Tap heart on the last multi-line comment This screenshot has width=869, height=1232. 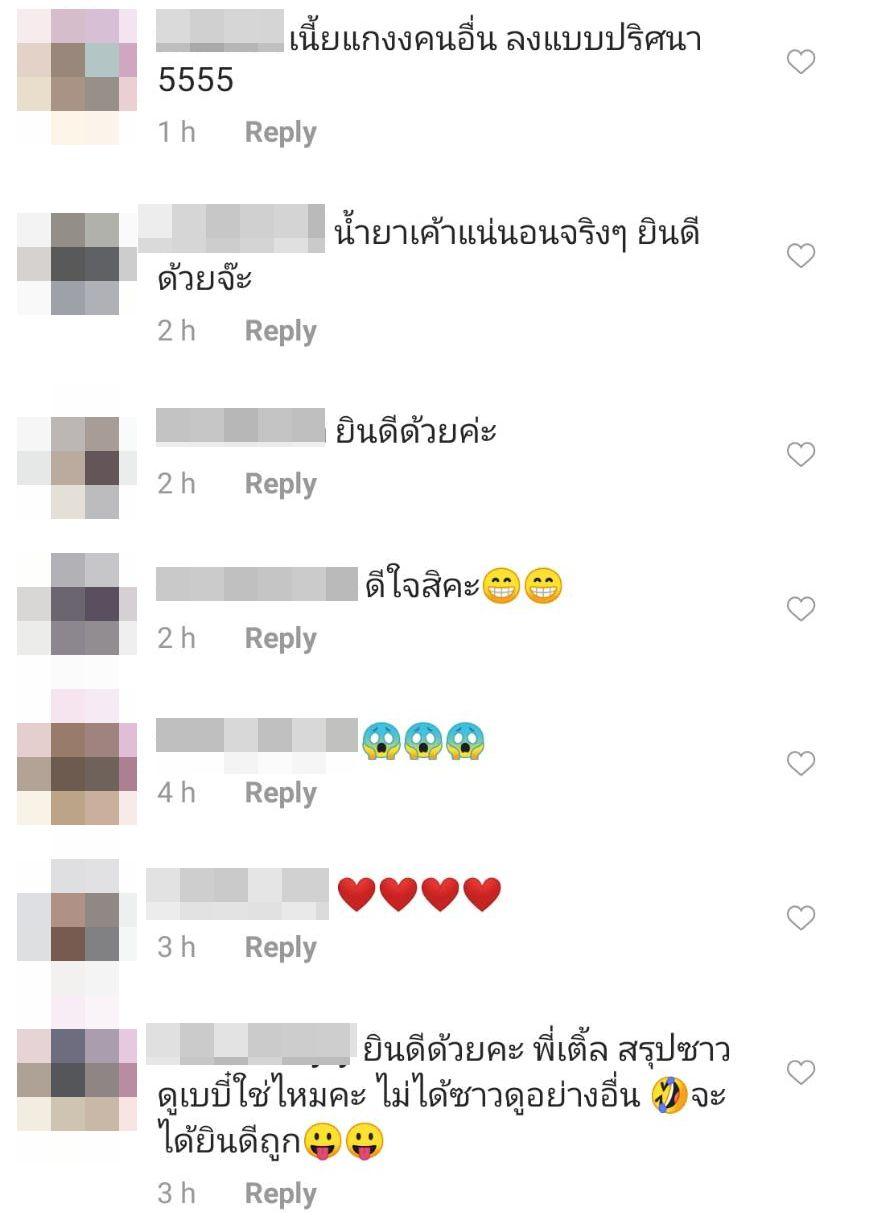coord(801,1072)
